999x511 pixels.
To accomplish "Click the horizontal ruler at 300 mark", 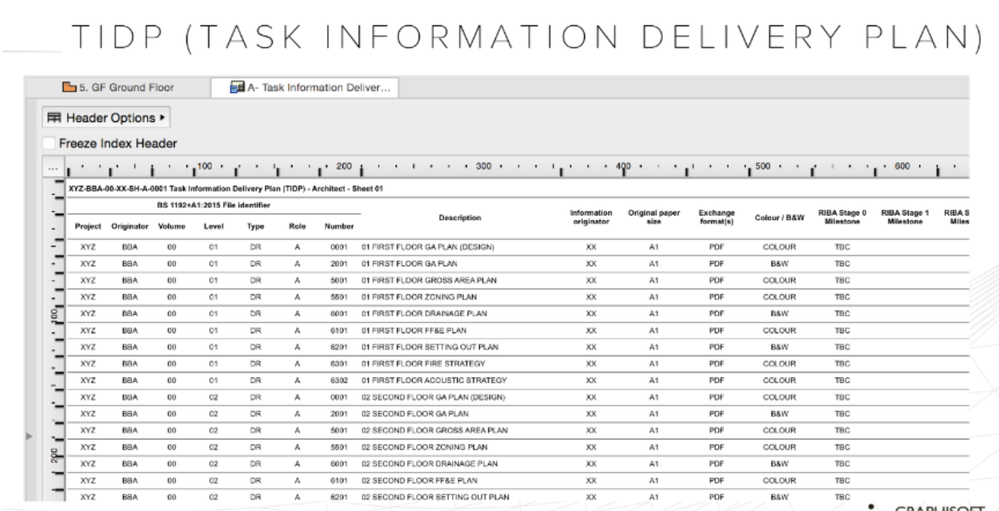I will pyautogui.click(x=484, y=166).
